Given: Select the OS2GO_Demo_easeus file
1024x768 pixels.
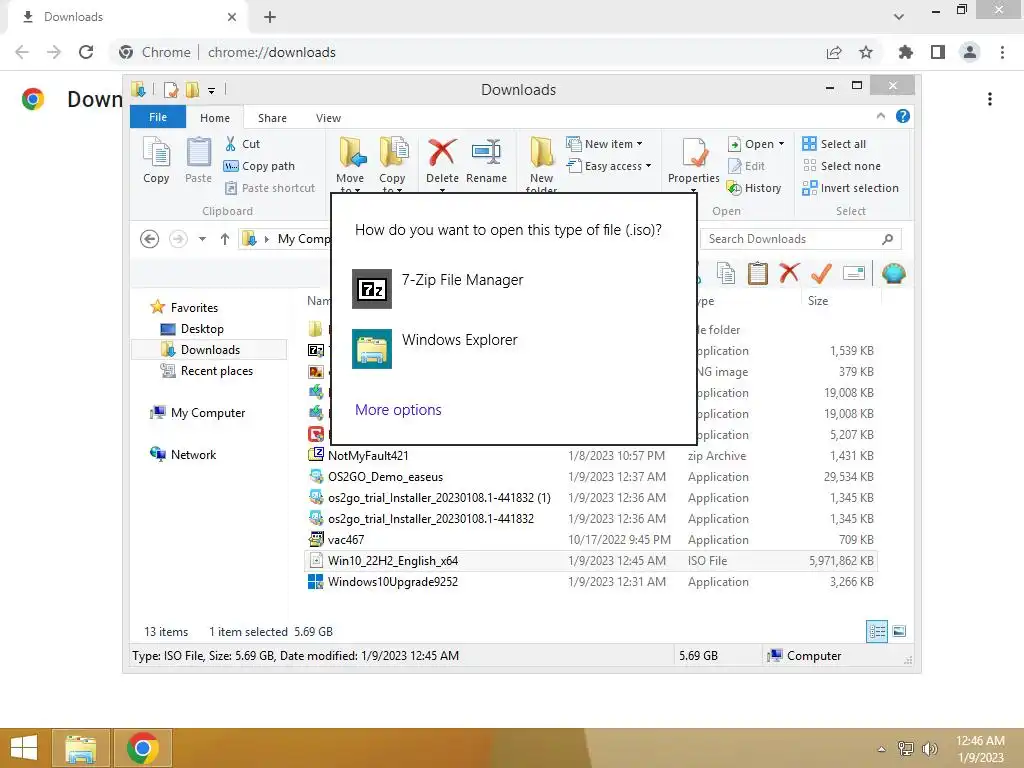Looking at the screenshot, I should [591, 477].
